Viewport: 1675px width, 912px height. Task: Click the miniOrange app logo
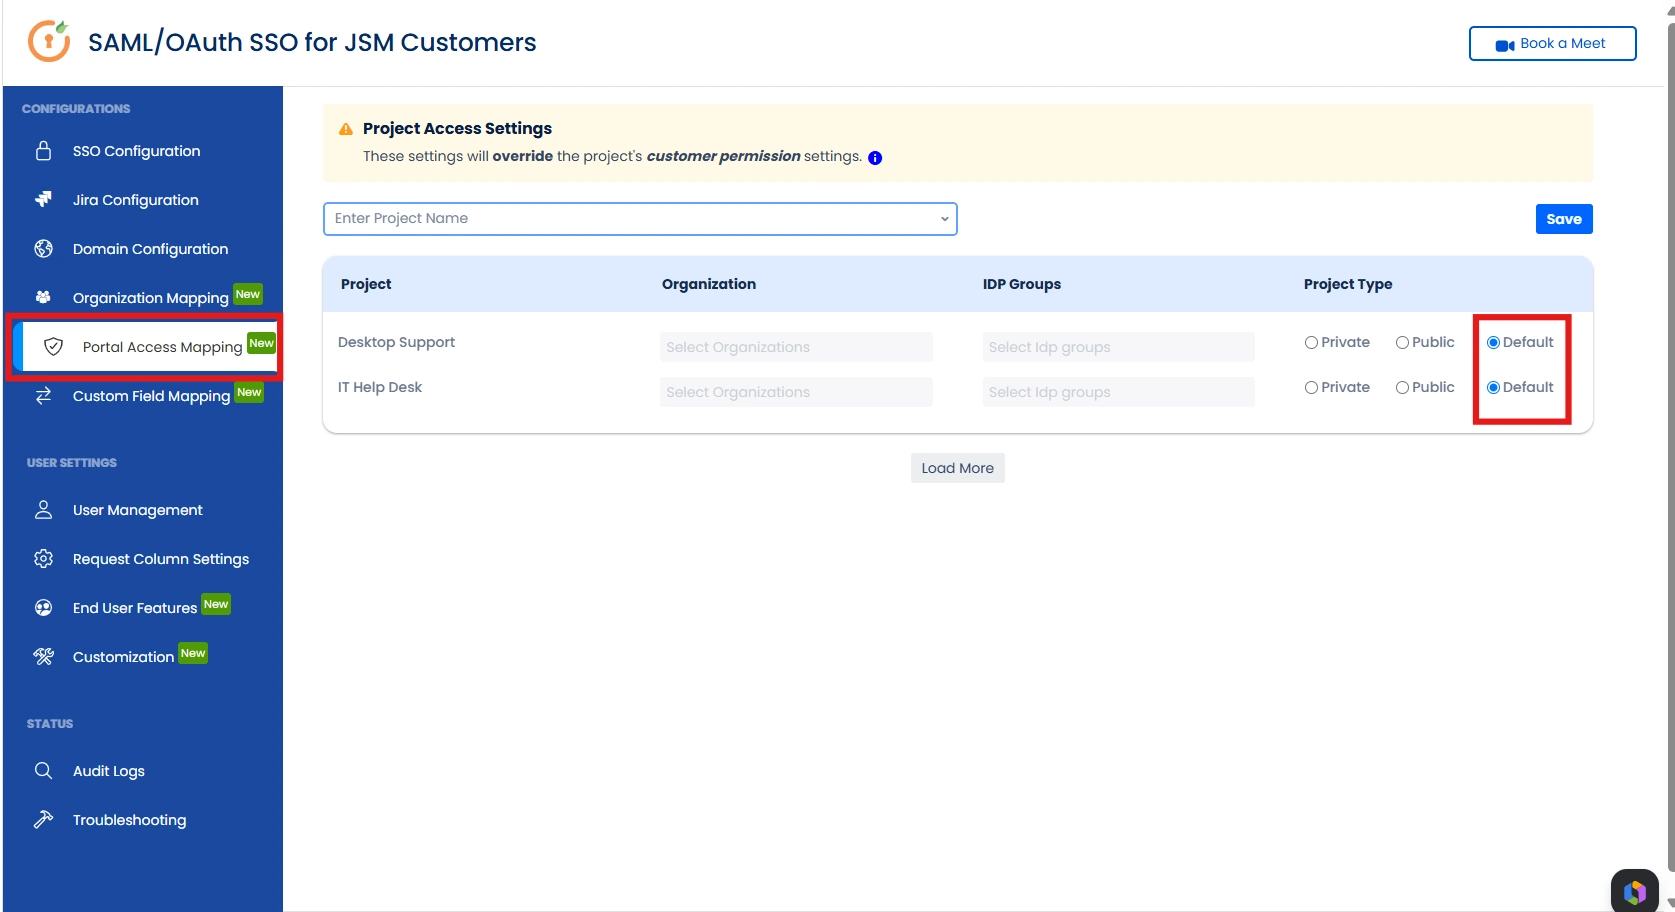[49, 41]
